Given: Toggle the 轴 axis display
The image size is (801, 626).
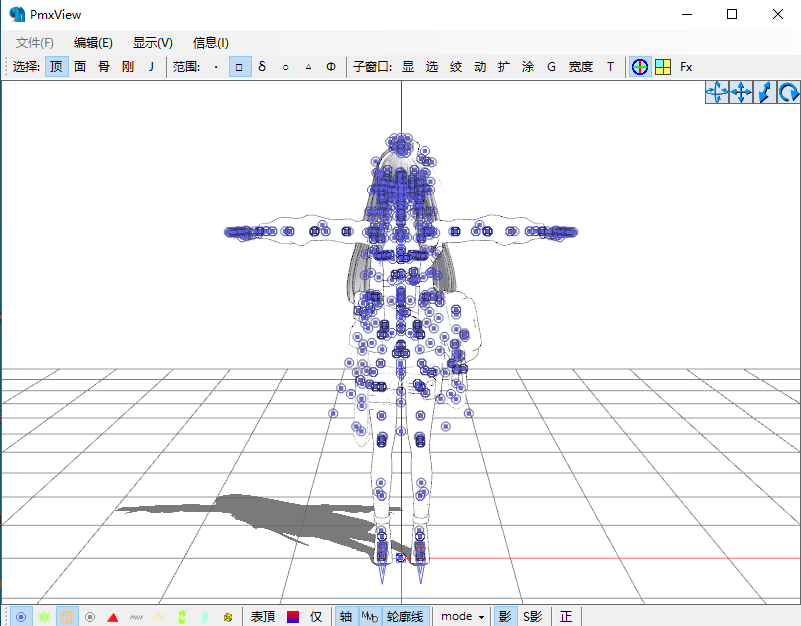Looking at the screenshot, I should pyautogui.click(x=345, y=616).
